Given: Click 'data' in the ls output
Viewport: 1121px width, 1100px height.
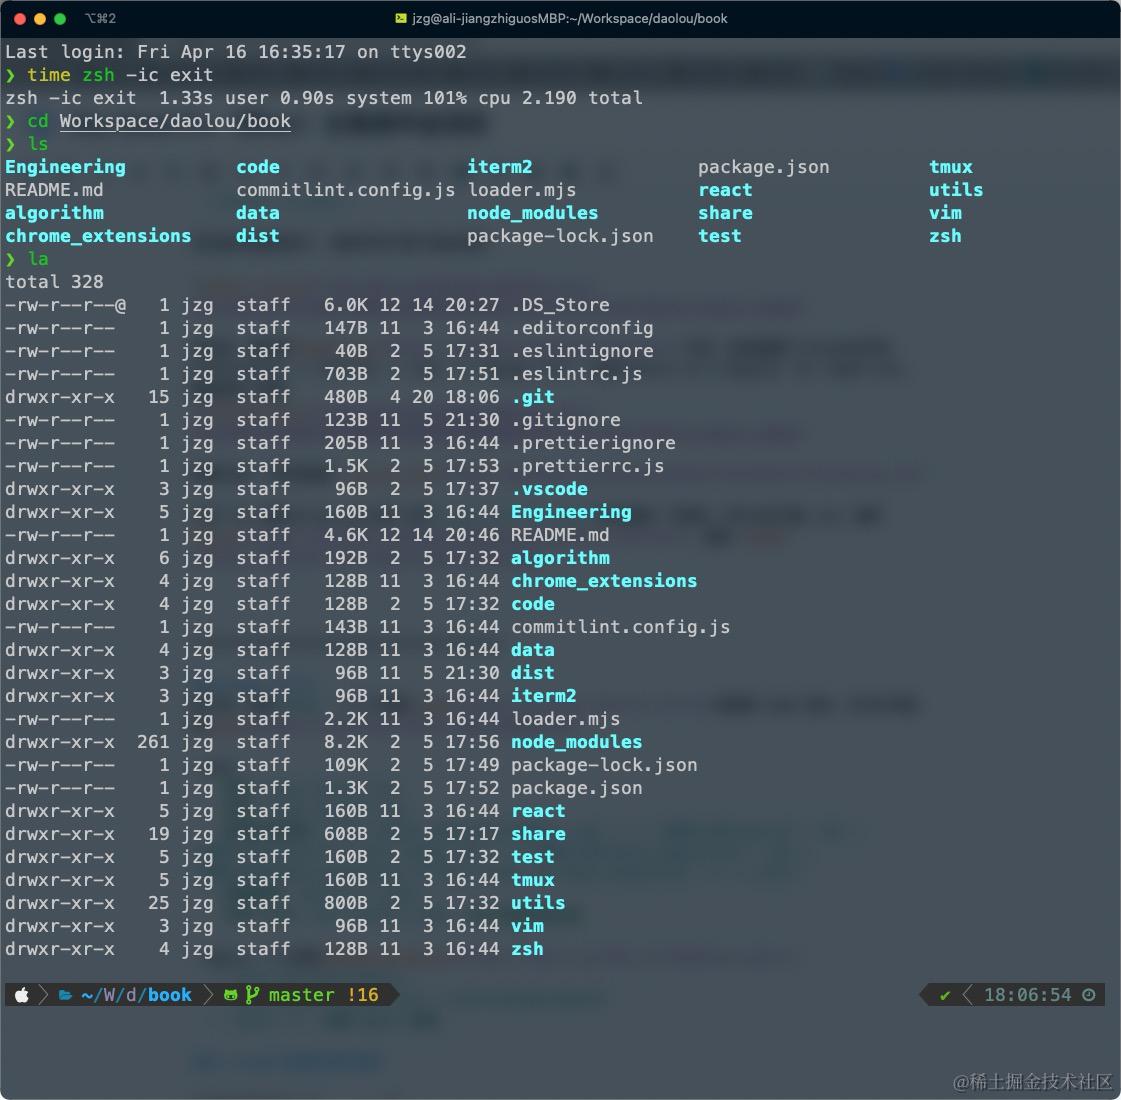Looking at the screenshot, I should click(257, 213).
